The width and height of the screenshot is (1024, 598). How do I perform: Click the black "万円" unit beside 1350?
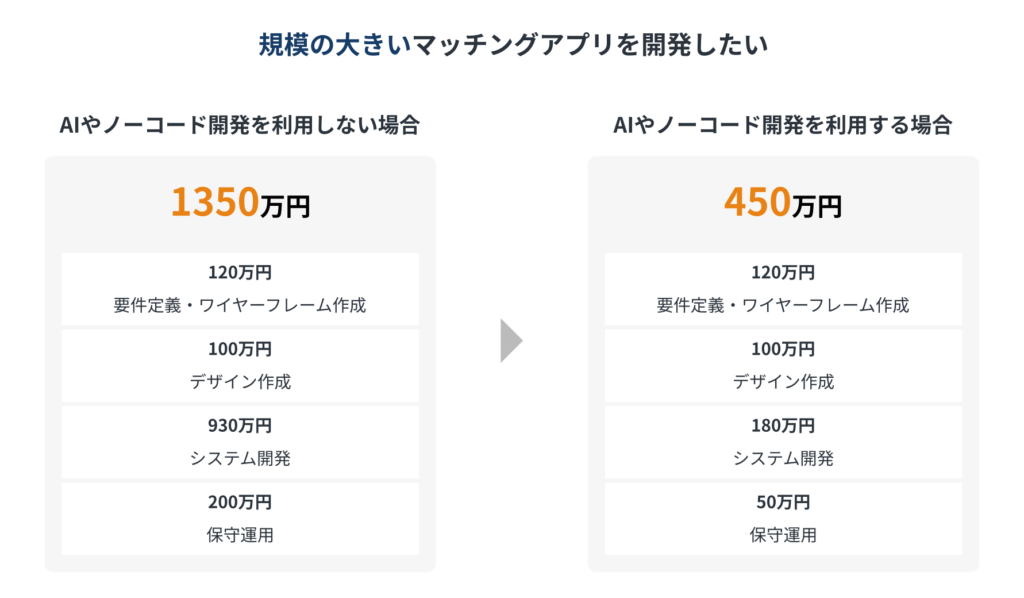(x=285, y=206)
